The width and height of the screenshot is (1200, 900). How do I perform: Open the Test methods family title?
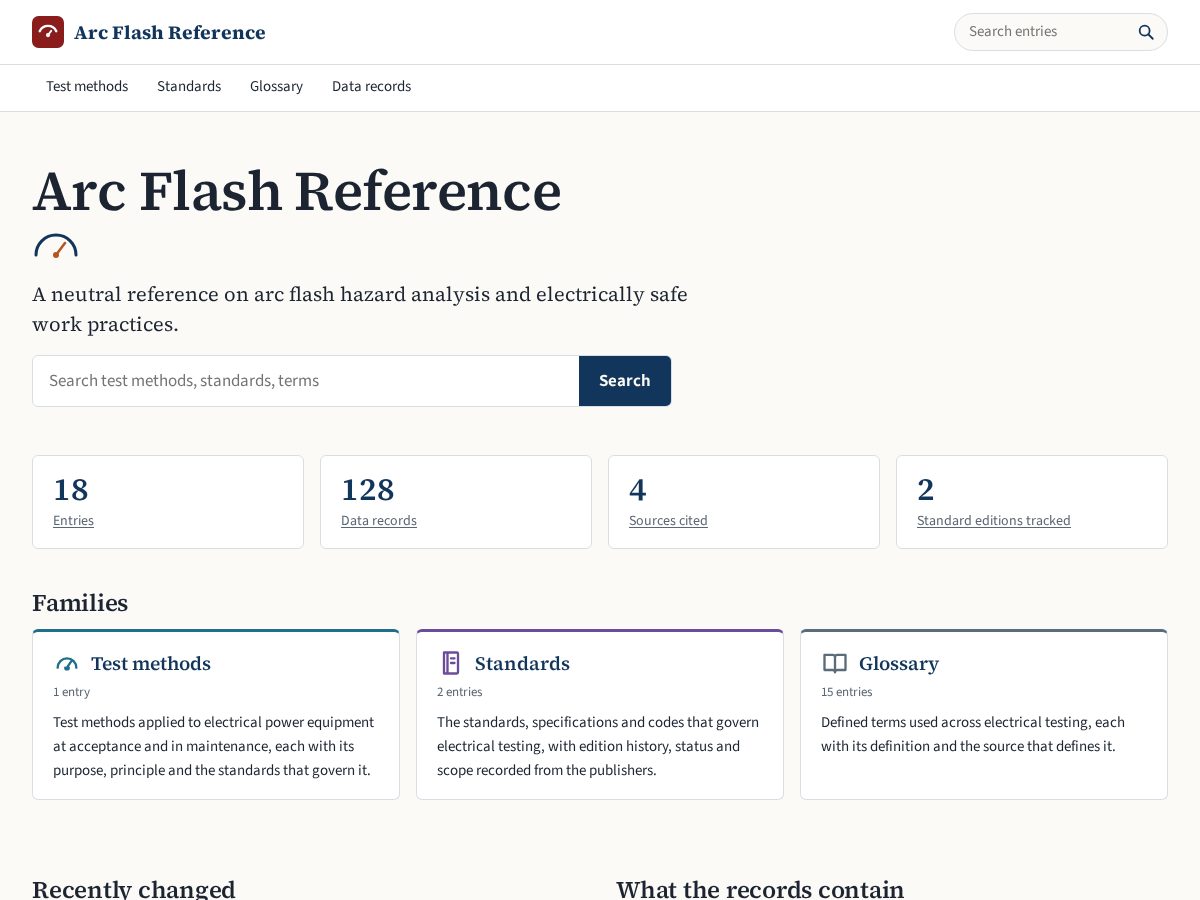(151, 664)
